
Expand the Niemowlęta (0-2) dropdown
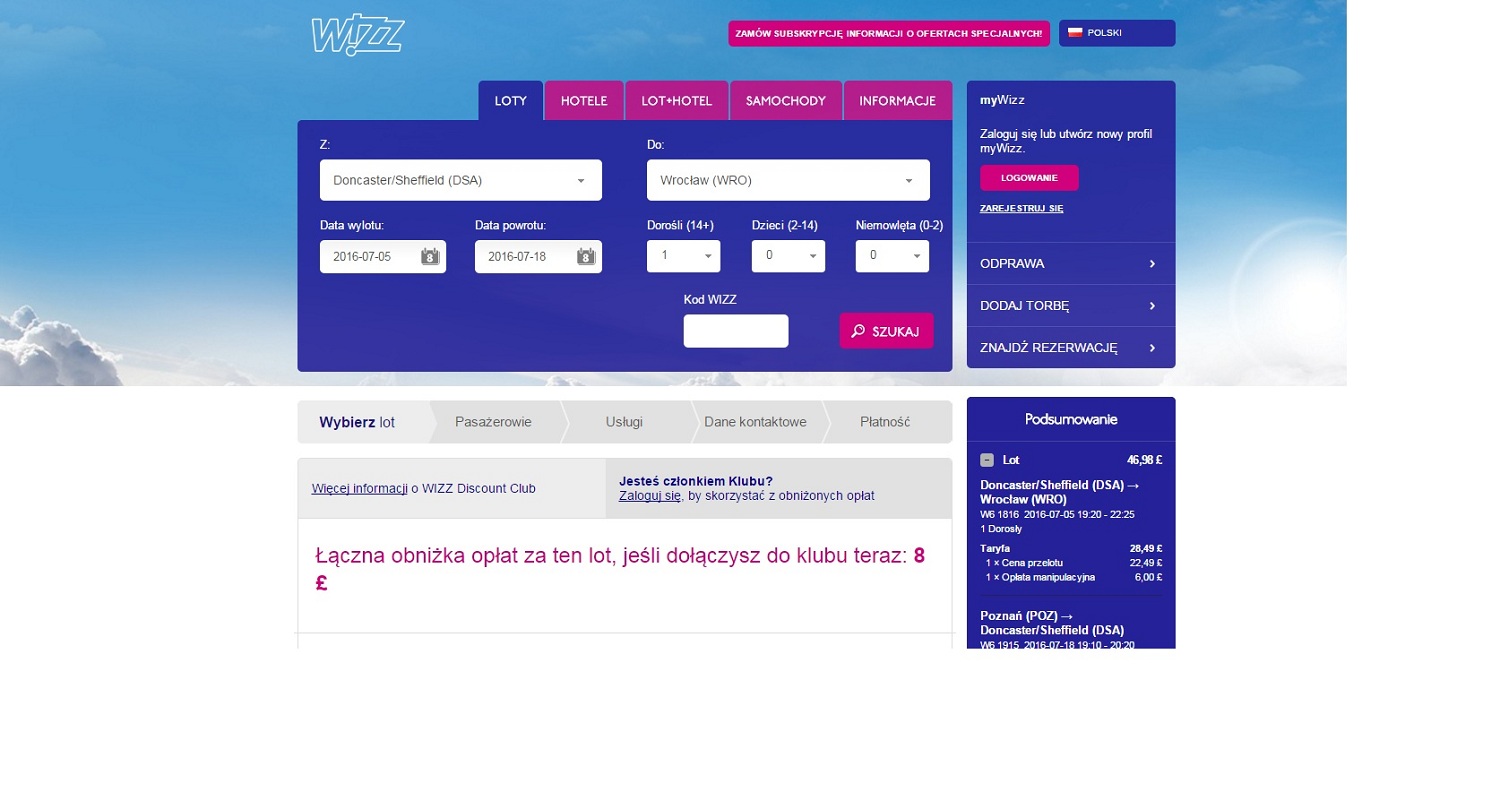(x=892, y=256)
